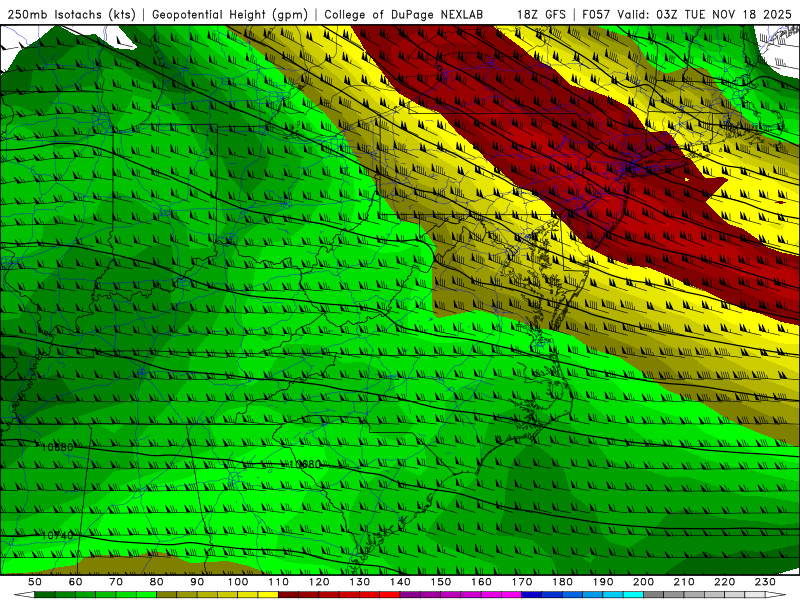Click the bright red swatch ending at 140
Viewport: 800px width, 600px height.
click(390, 595)
